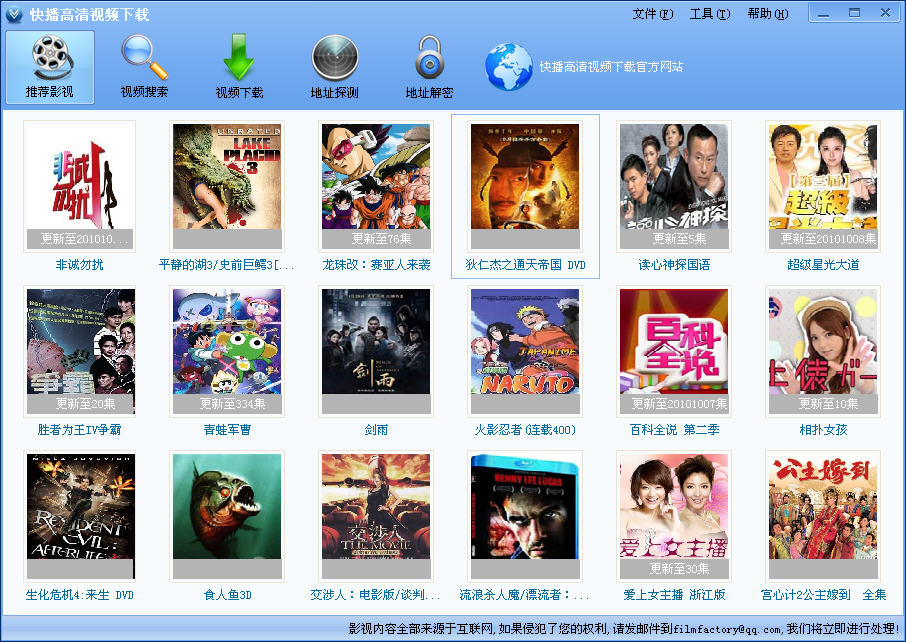Click the 食人鱼3D title link
Viewport: 906px width, 642px height.
[x=227, y=595]
